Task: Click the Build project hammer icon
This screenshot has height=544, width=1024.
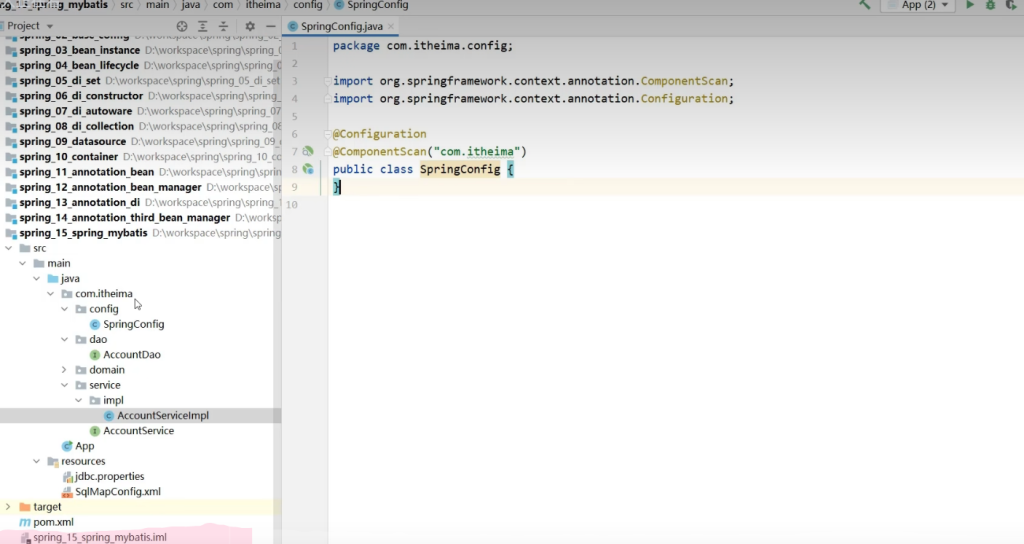Action: pos(865,5)
